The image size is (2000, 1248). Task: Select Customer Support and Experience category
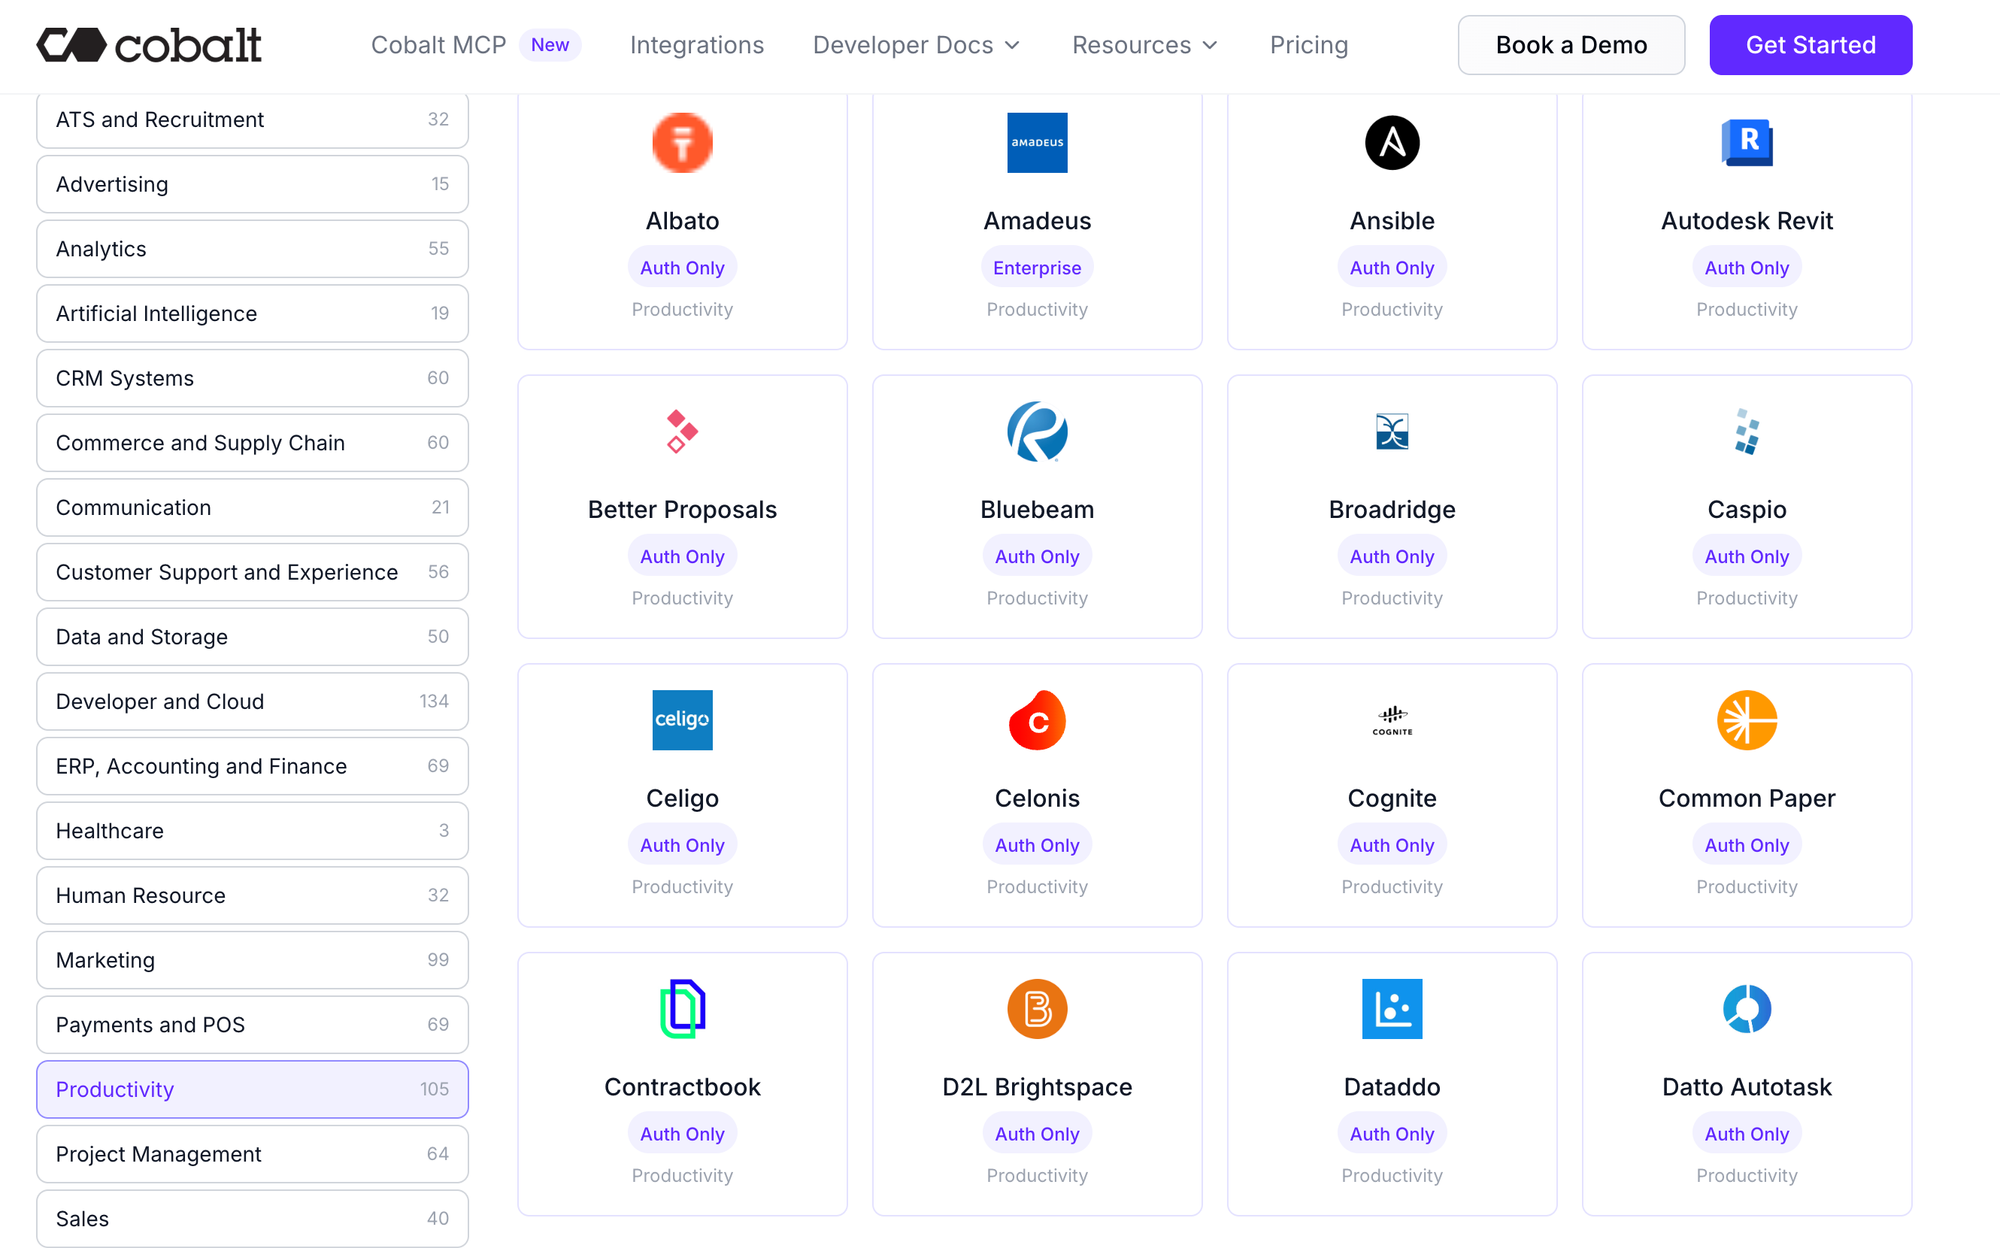pos(252,572)
